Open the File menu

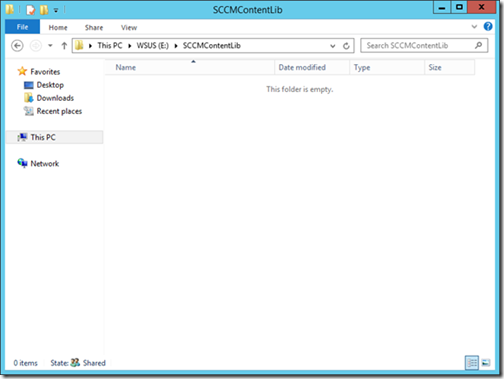(x=22, y=27)
